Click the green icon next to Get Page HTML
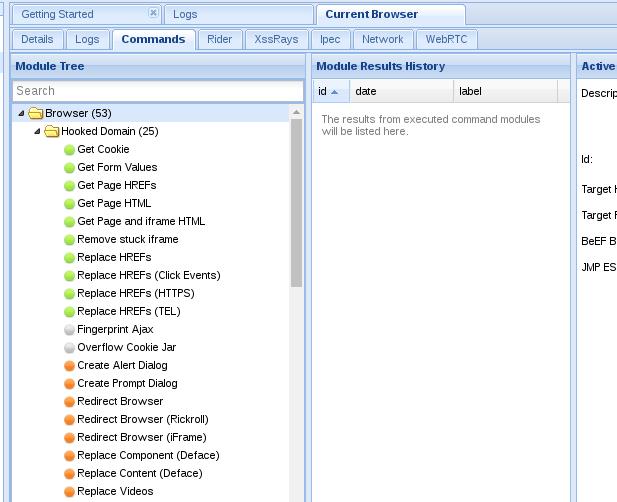 pyautogui.click(x=69, y=204)
